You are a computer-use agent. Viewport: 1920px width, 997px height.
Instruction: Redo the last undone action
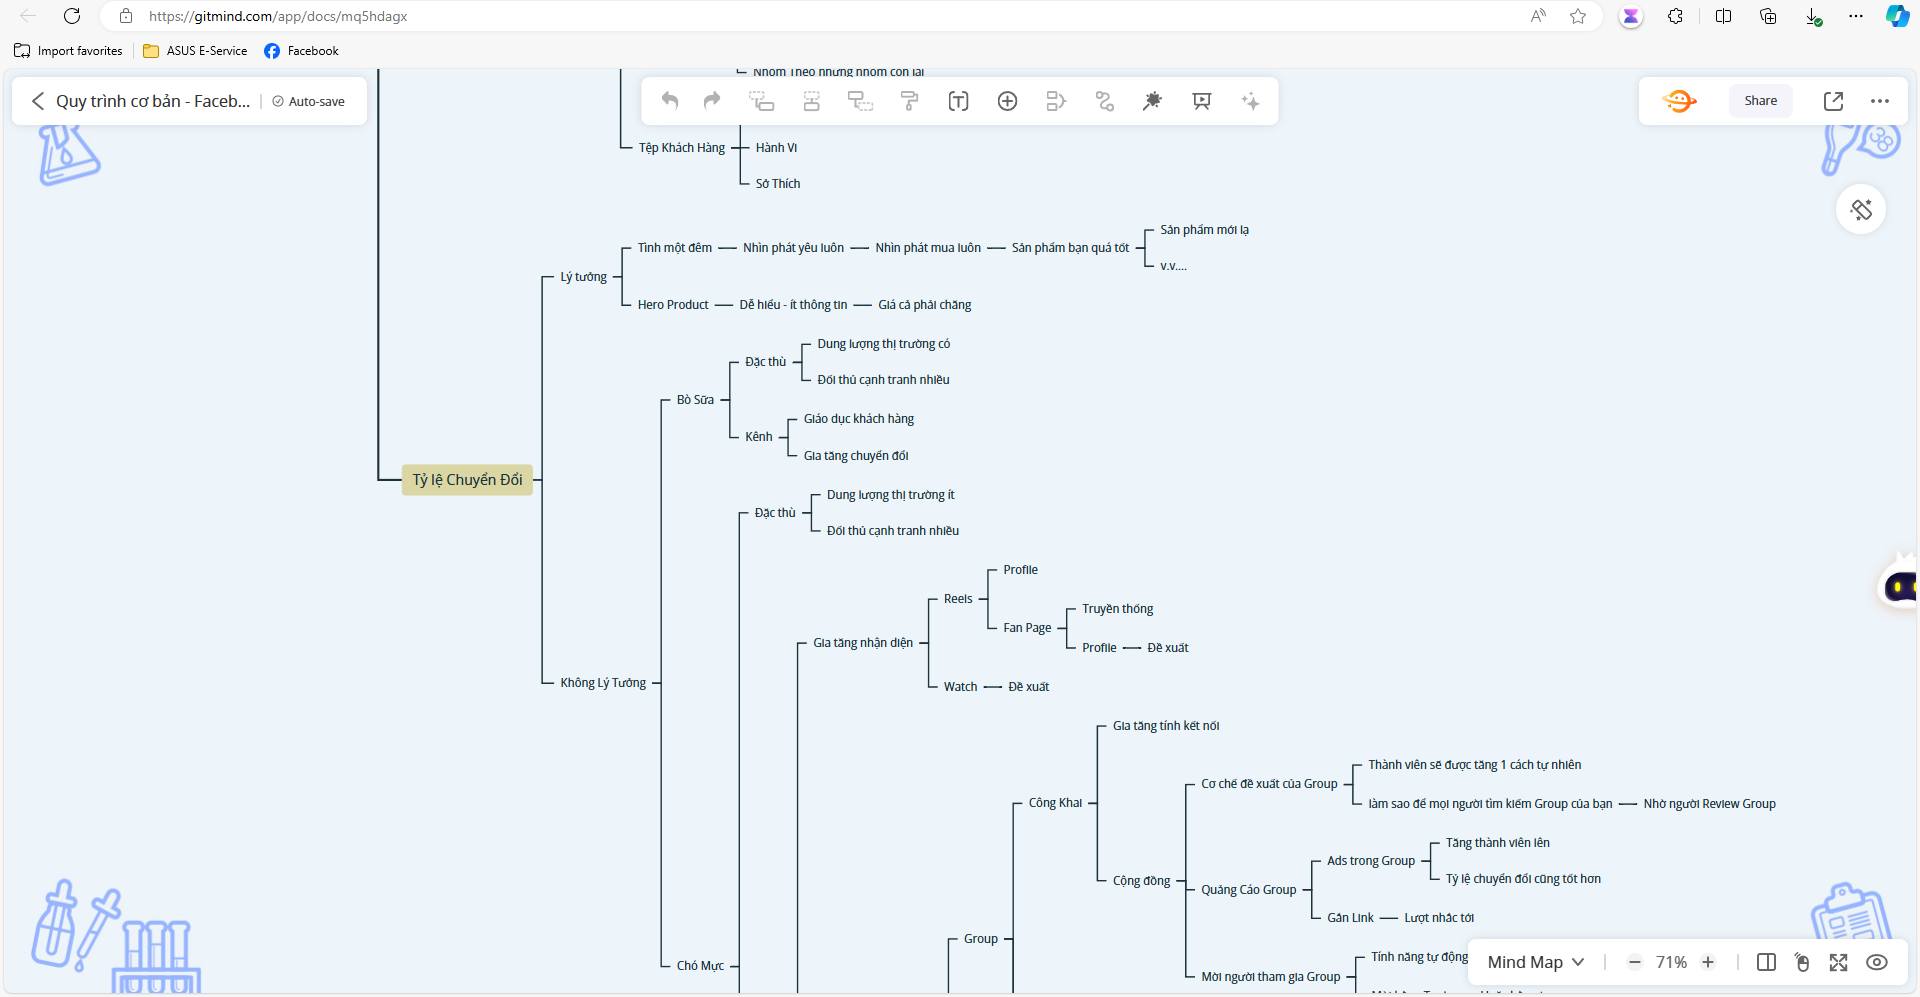(712, 101)
